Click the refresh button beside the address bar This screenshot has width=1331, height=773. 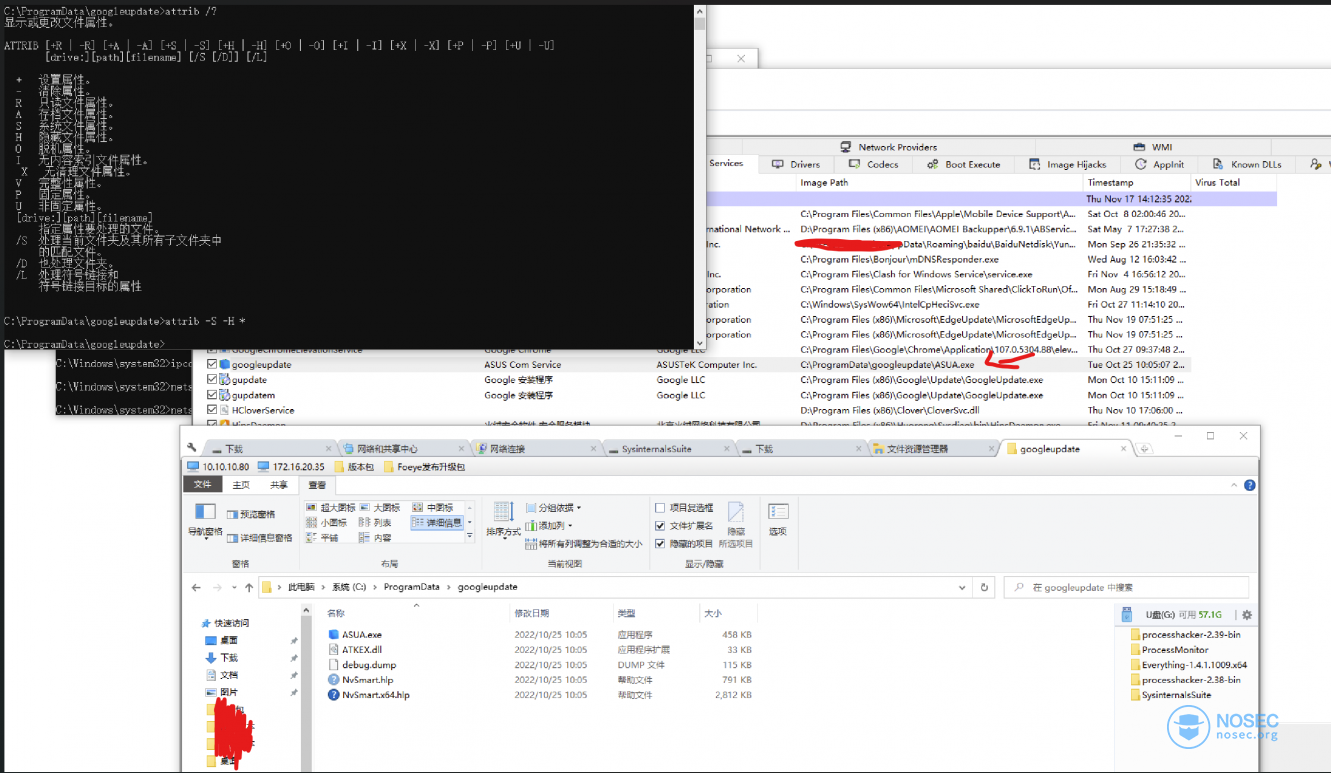coord(985,587)
